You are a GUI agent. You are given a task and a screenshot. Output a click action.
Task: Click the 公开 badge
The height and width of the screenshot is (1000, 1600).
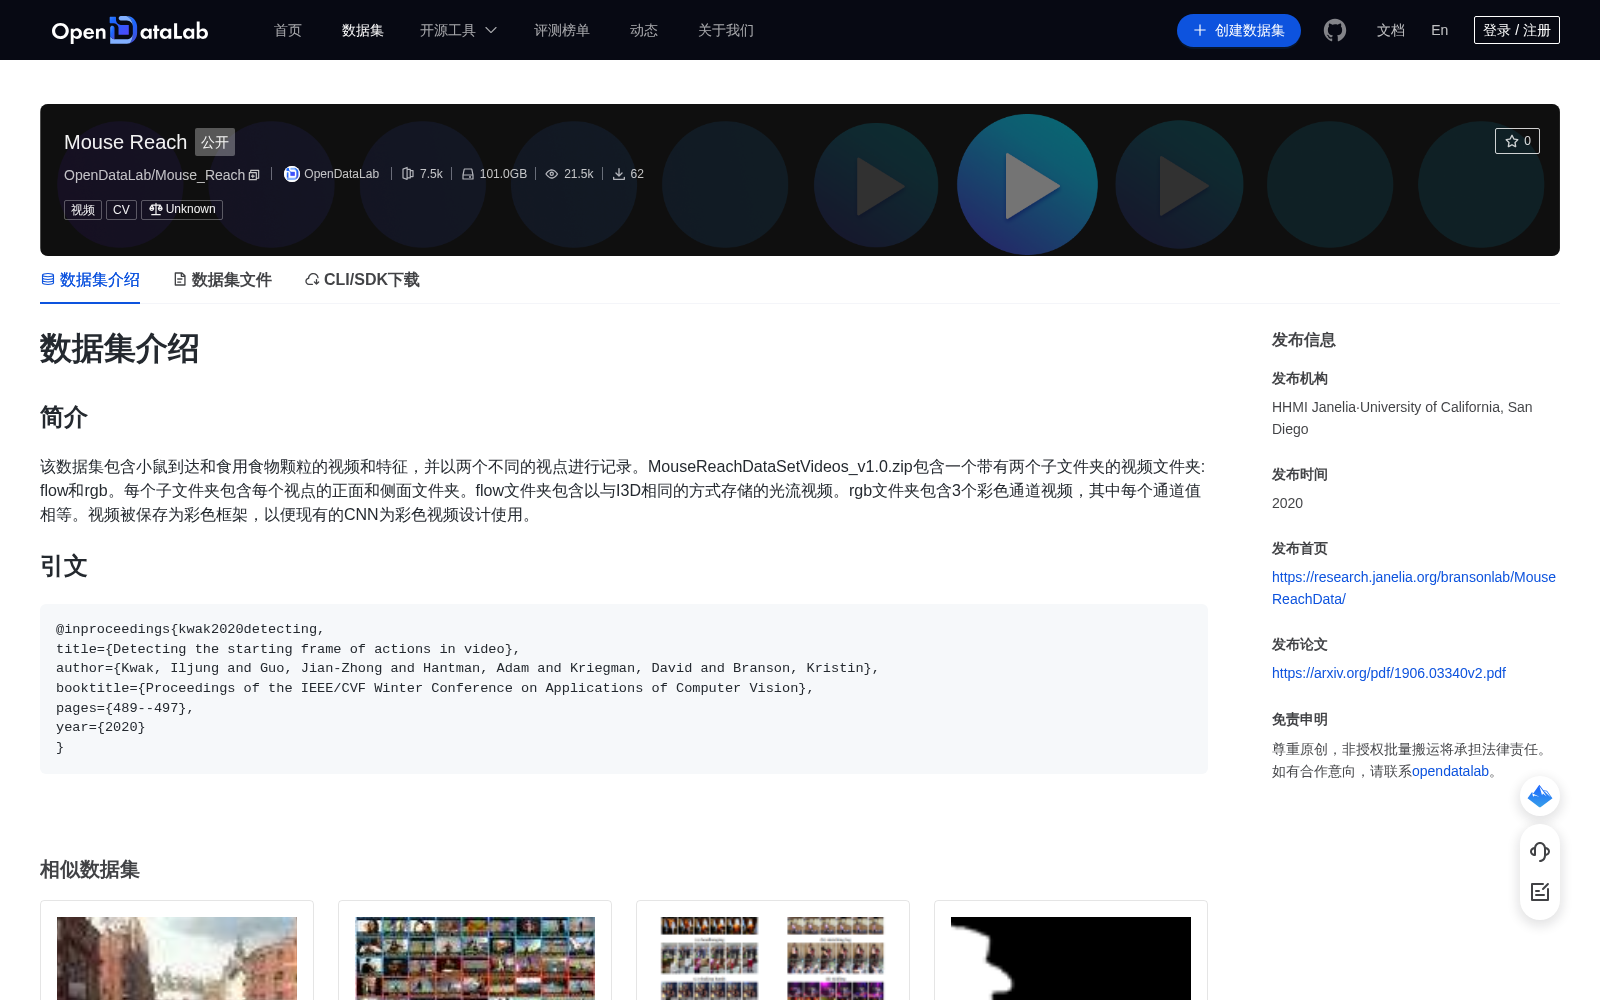[x=215, y=142]
